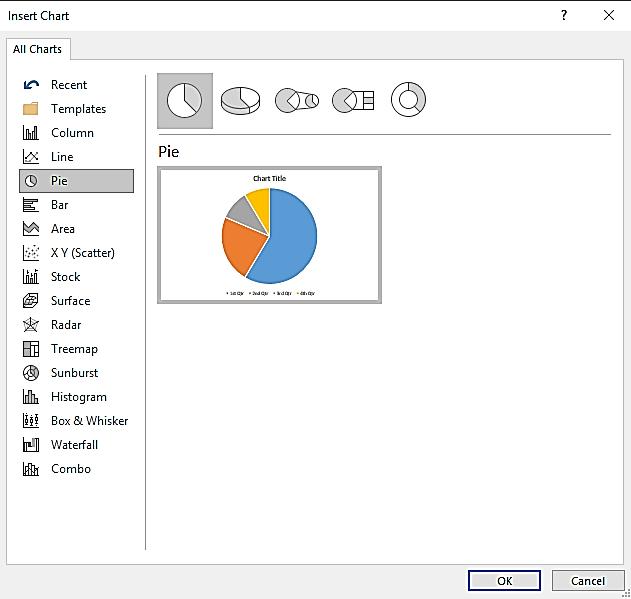Click the Stock chart icon
This screenshot has height=599, width=631.
[x=31, y=277]
